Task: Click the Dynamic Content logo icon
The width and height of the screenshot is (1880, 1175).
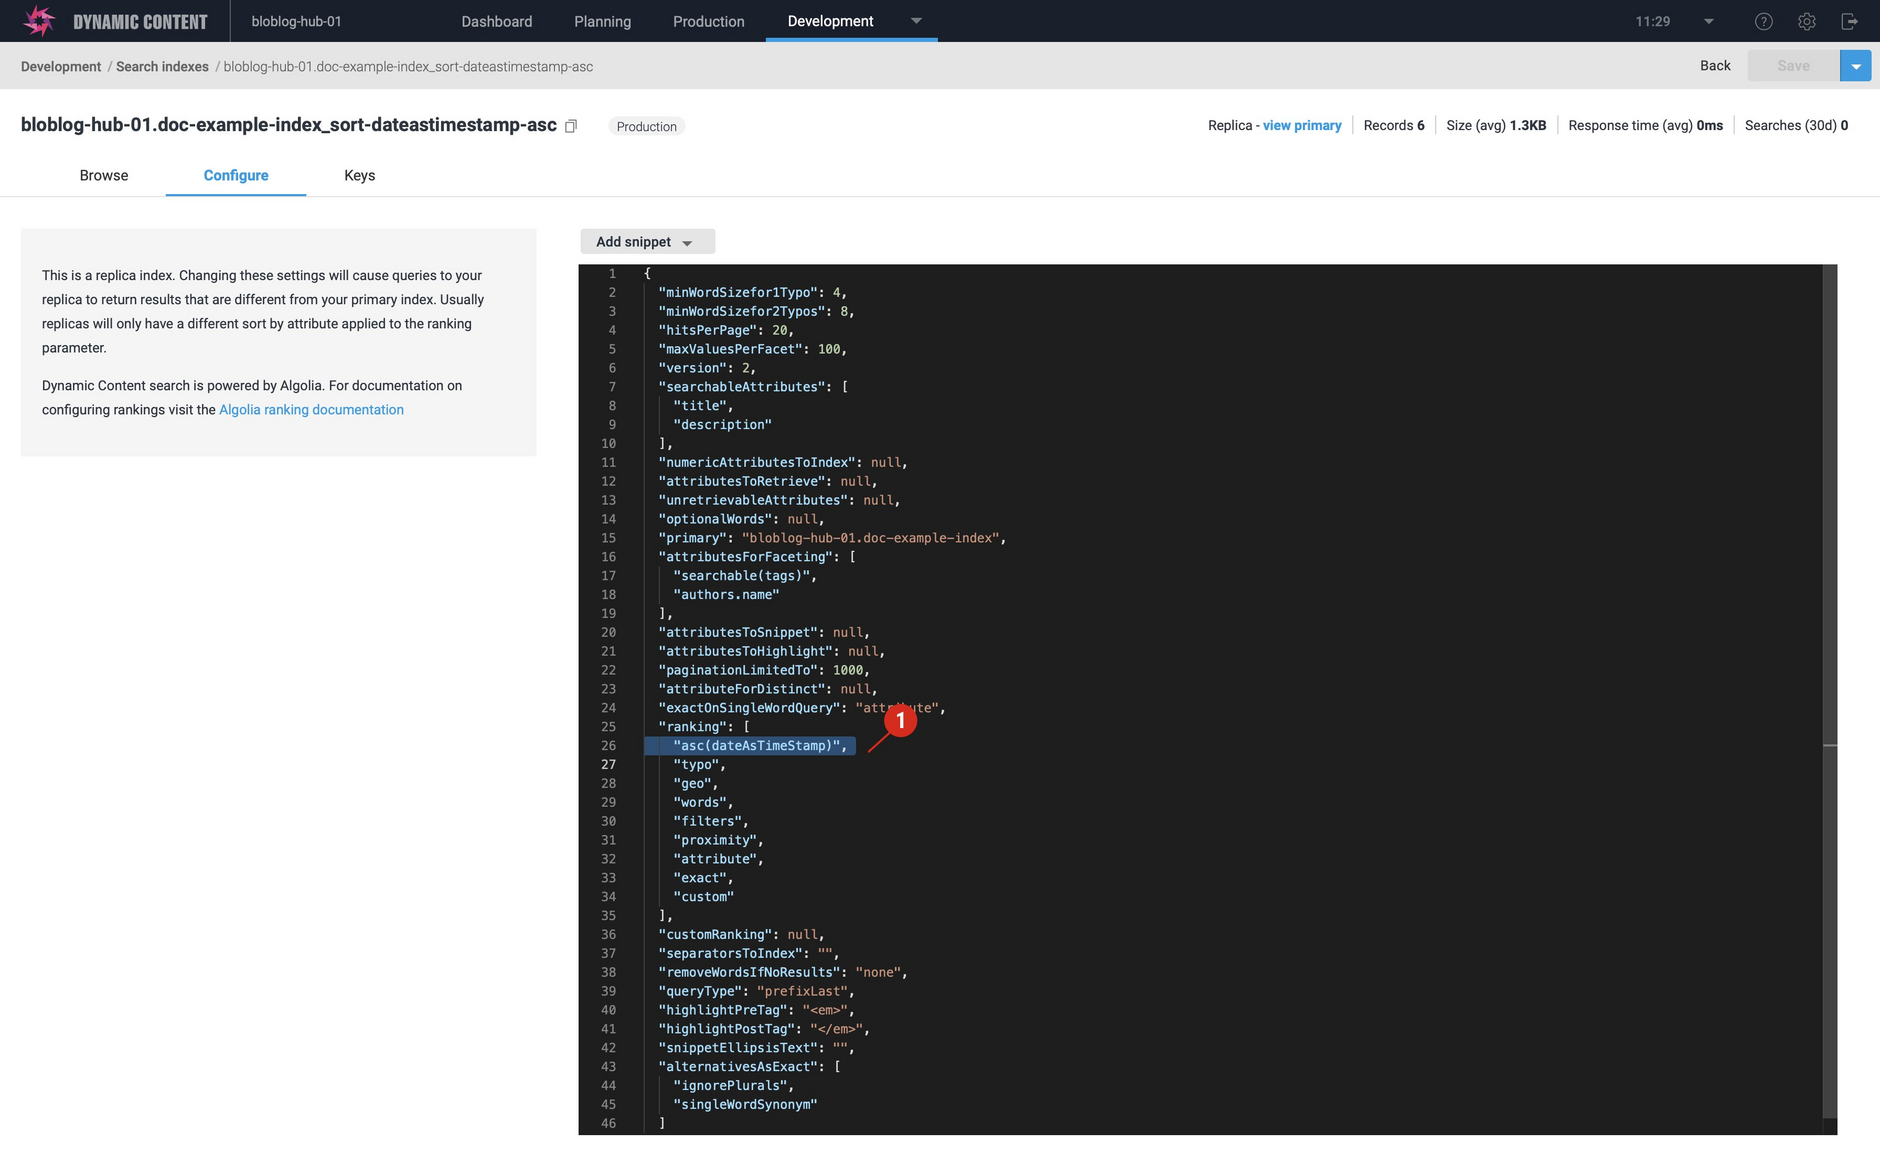Action: click(x=38, y=21)
